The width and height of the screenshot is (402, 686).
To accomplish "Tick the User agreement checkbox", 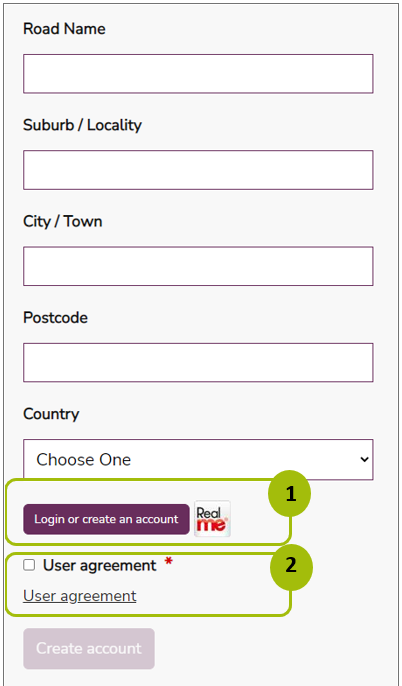I will (x=29, y=565).
